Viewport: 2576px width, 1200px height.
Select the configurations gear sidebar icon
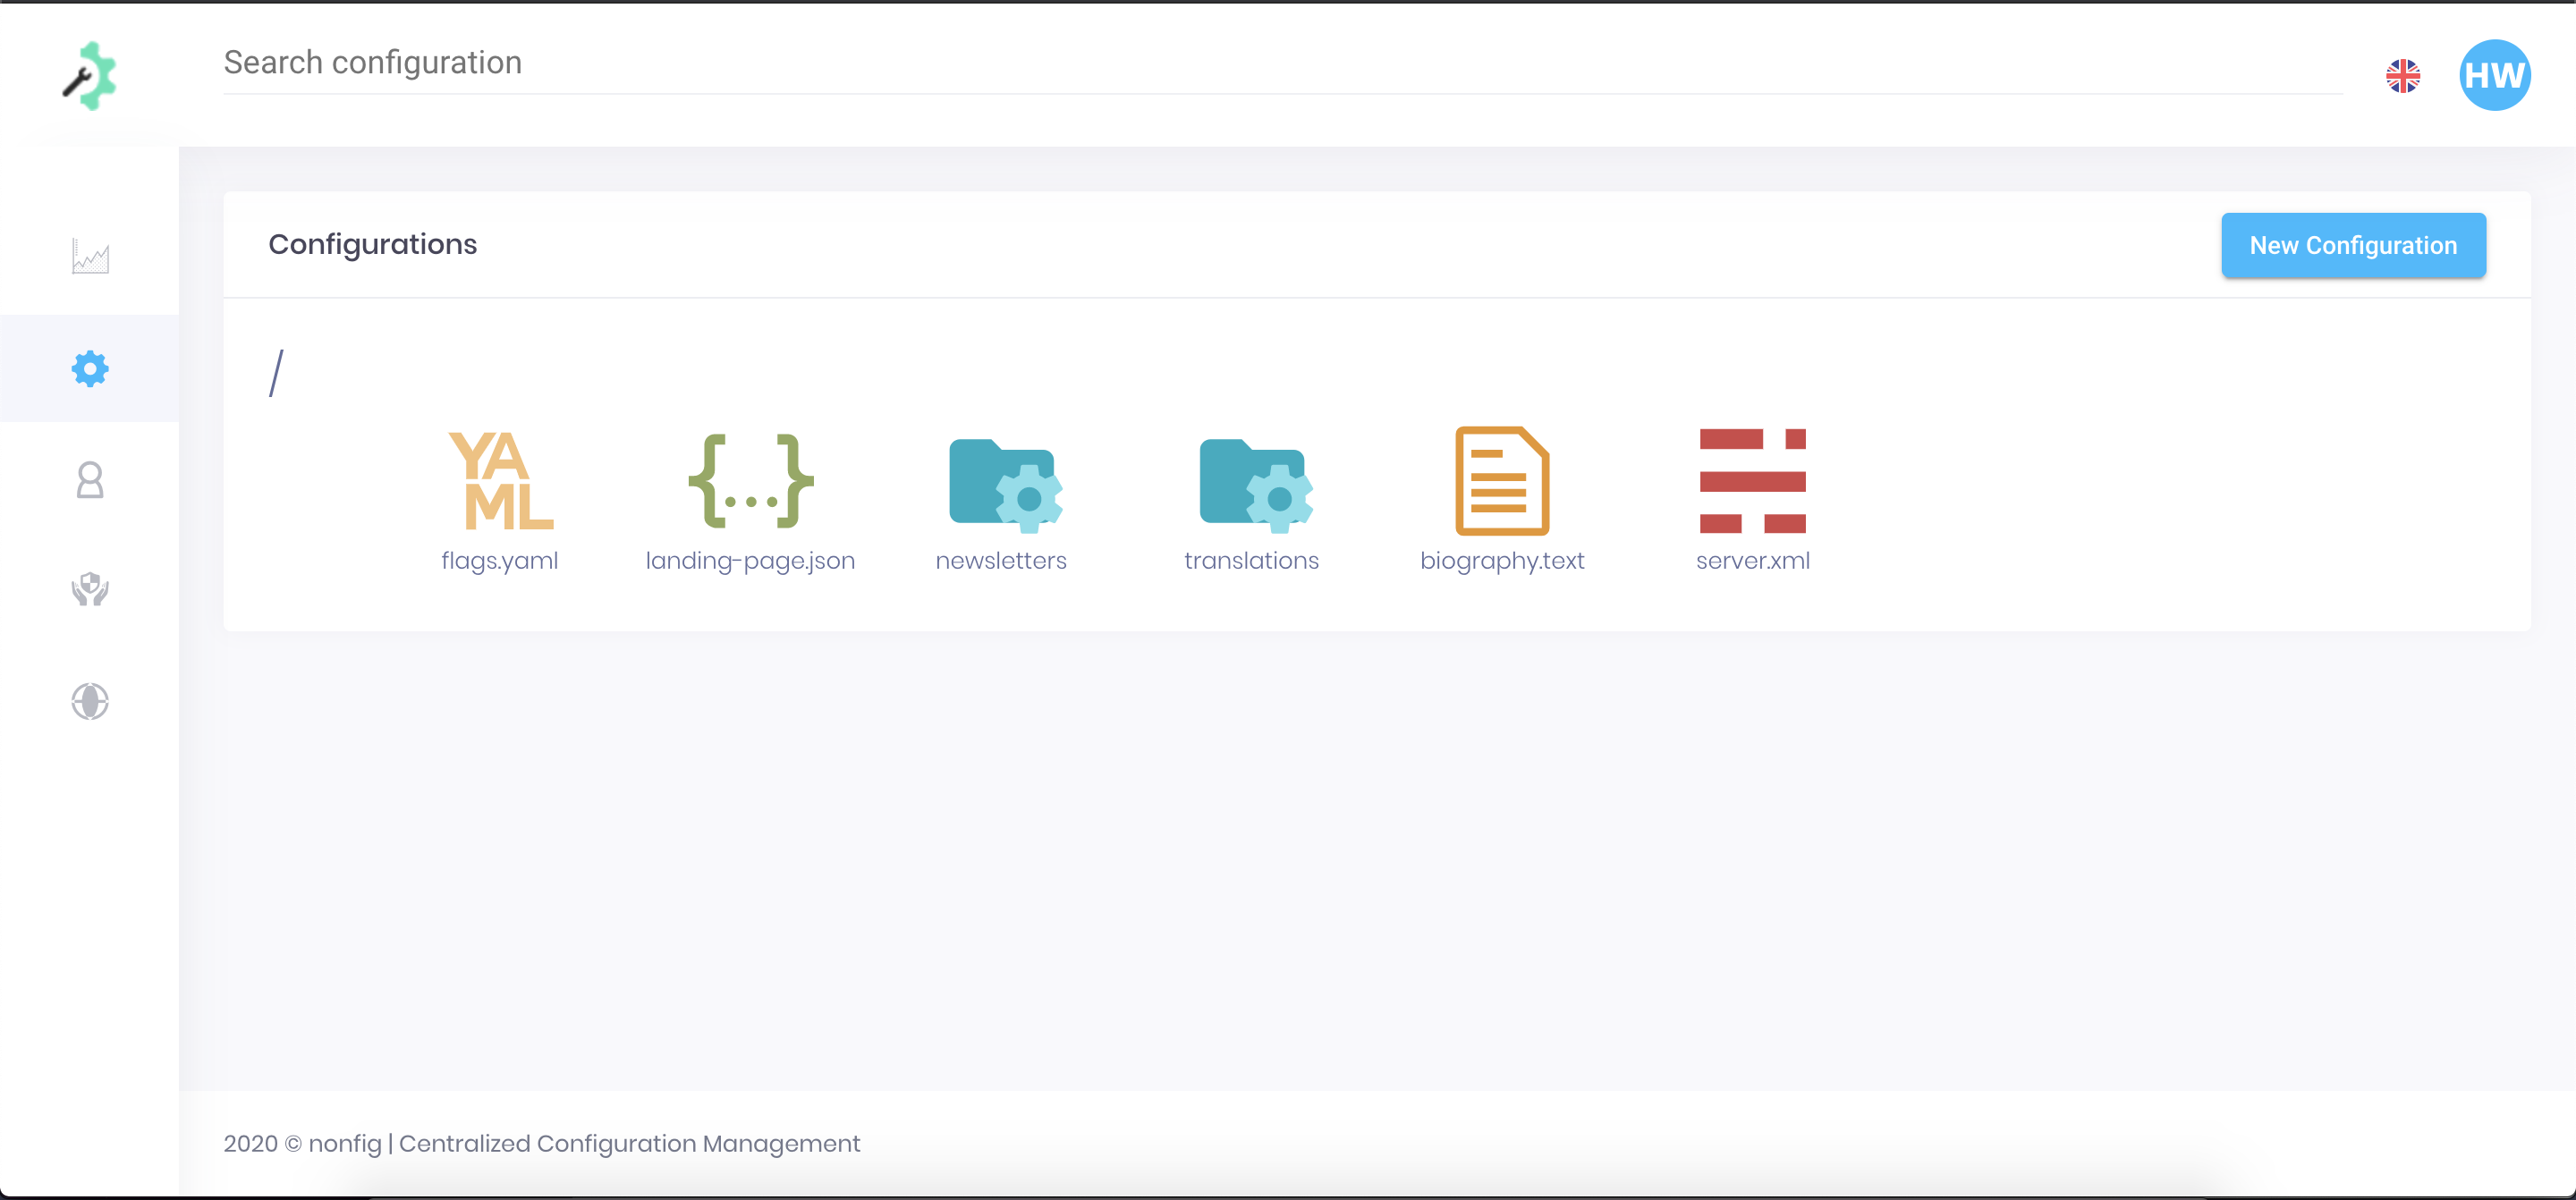click(x=90, y=369)
